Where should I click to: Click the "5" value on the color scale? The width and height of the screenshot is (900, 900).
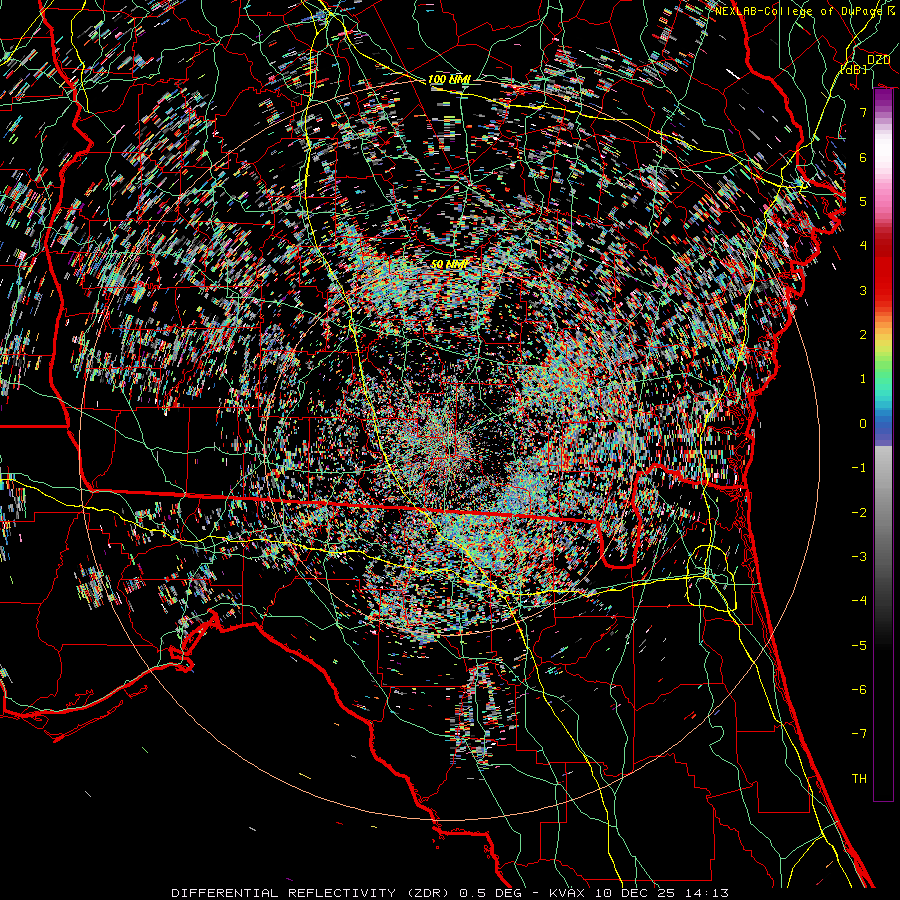point(863,201)
